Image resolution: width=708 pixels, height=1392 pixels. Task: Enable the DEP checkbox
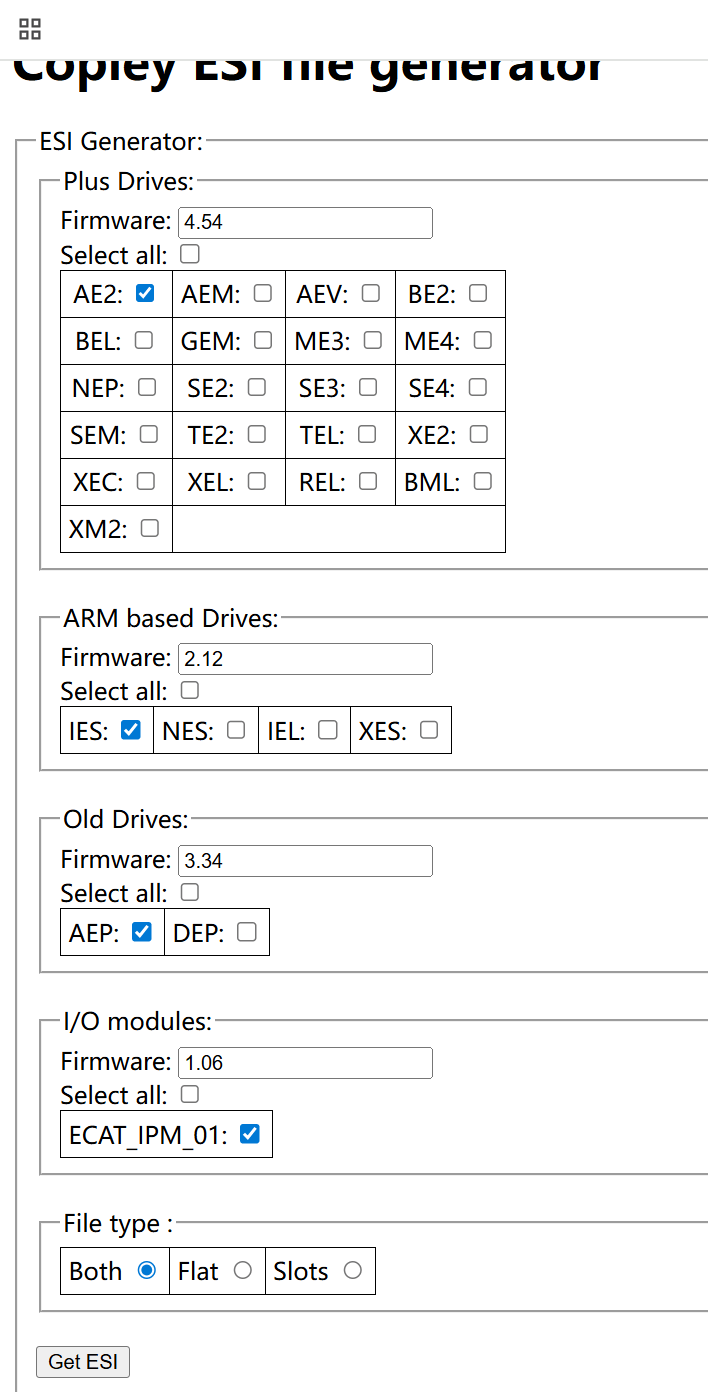(x=247, y=932)
